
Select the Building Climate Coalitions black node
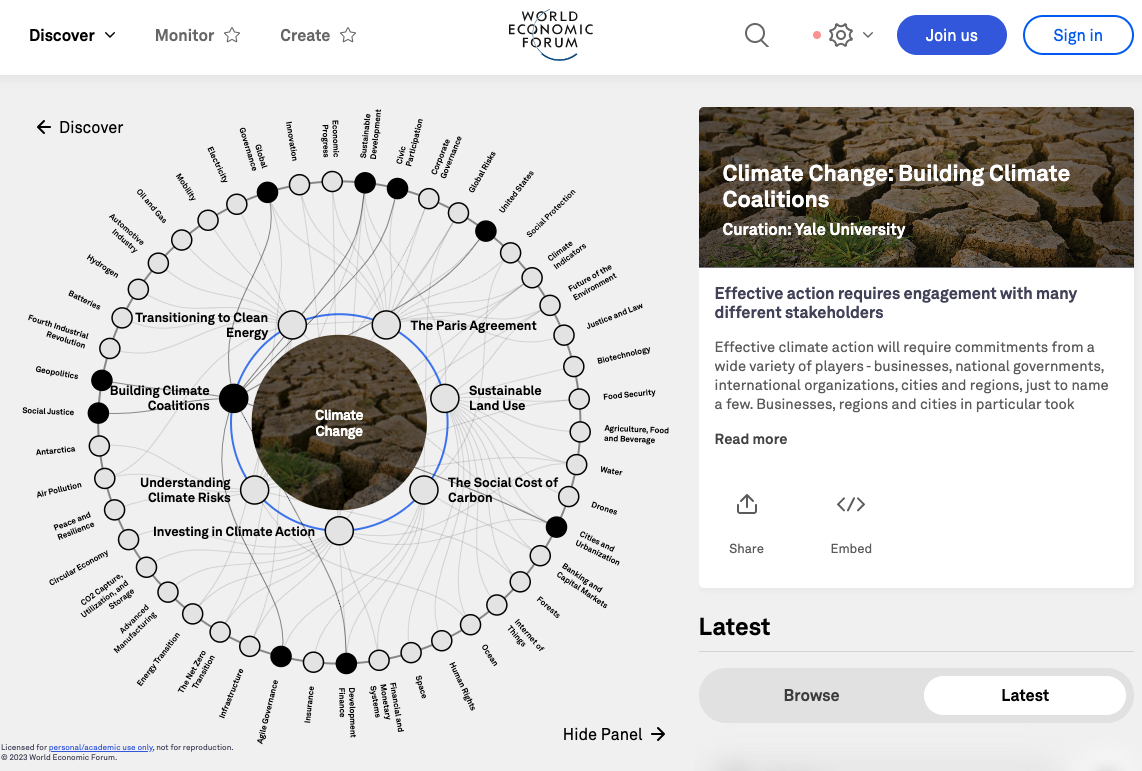234,398
